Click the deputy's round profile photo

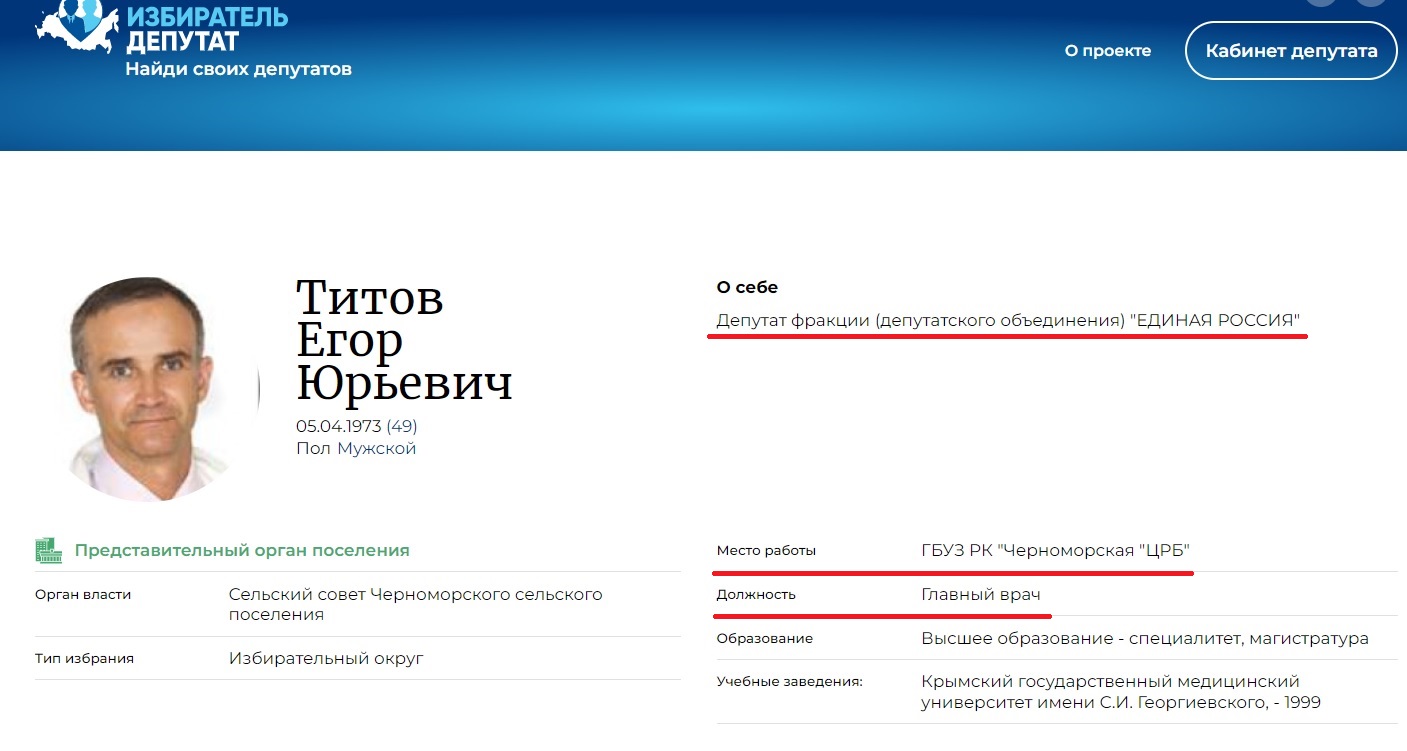point(148,388)
